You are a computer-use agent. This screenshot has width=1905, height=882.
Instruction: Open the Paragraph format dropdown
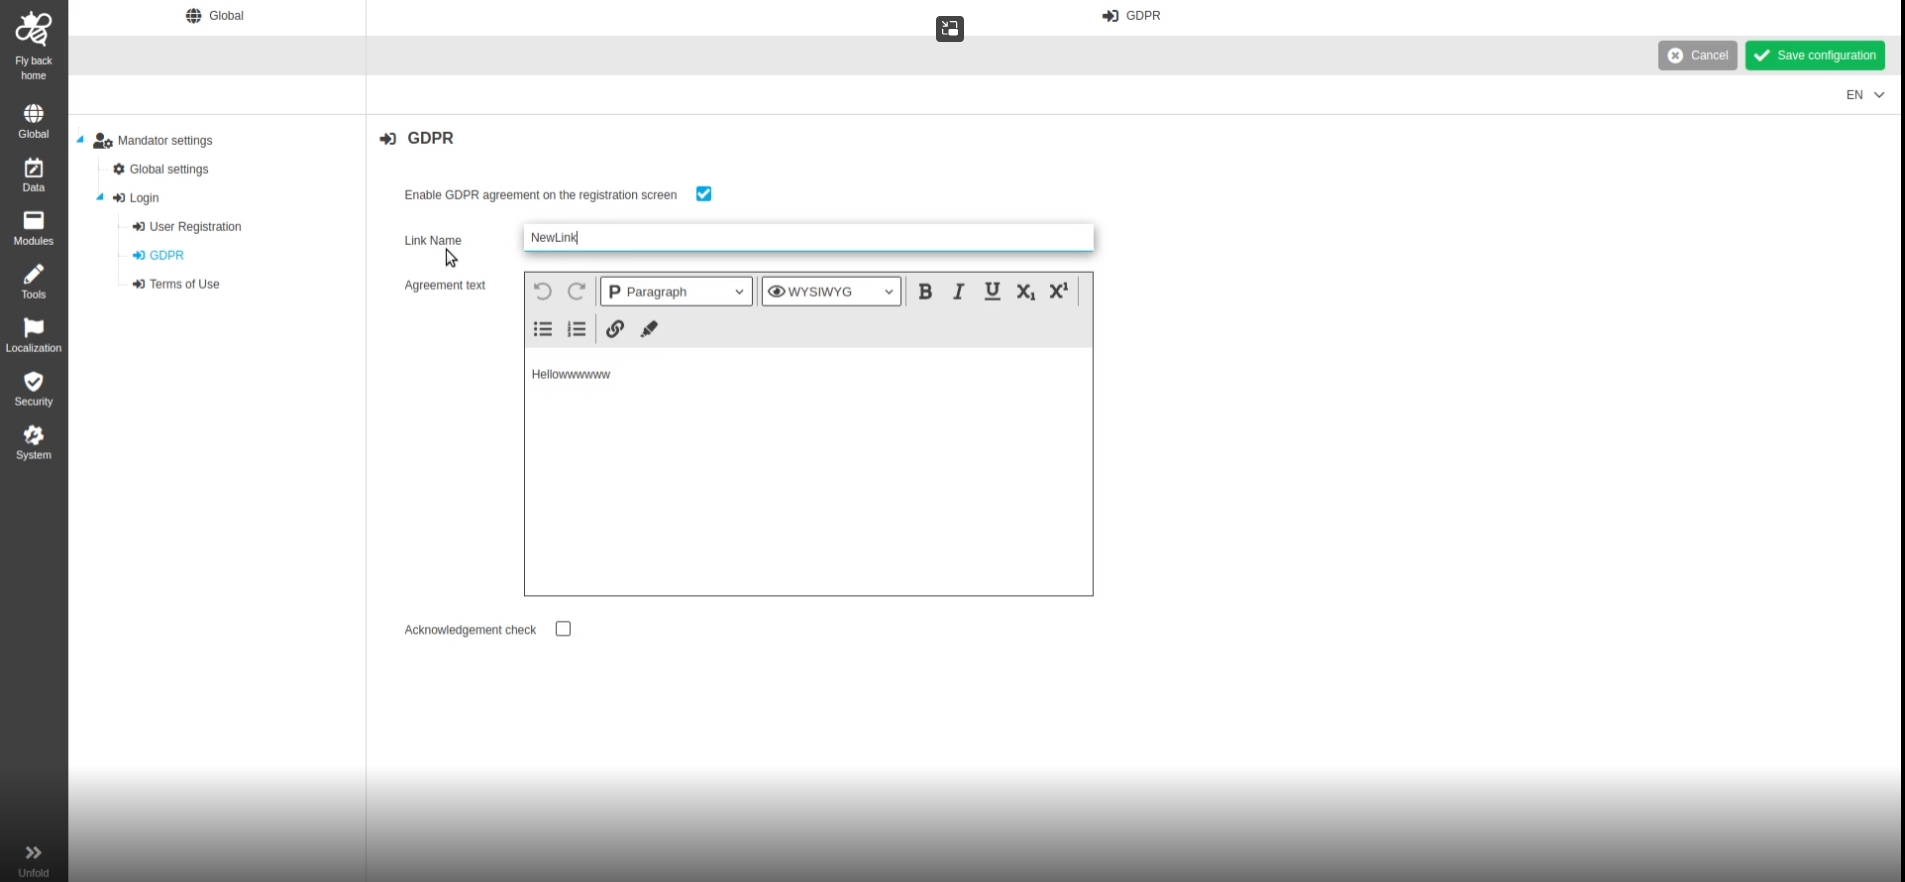coord(676,291)
